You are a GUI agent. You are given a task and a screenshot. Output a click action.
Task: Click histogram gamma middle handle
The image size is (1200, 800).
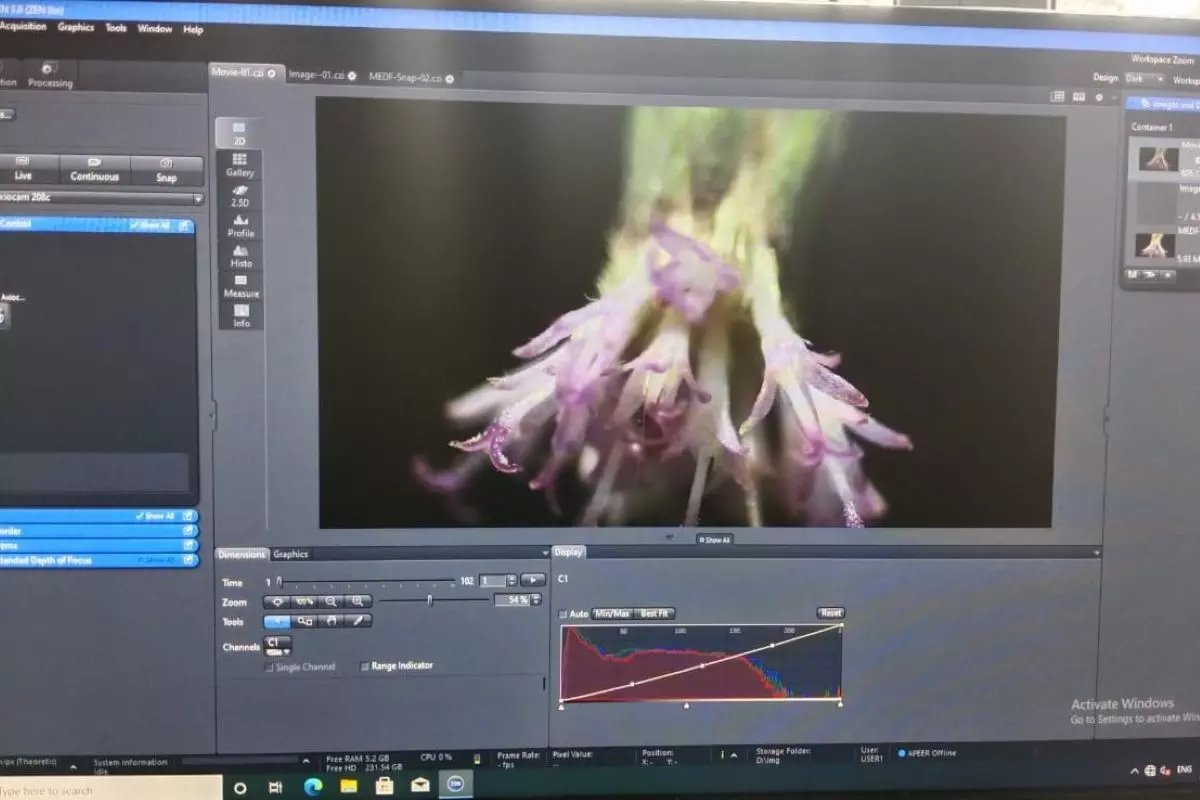click(686, 706)
